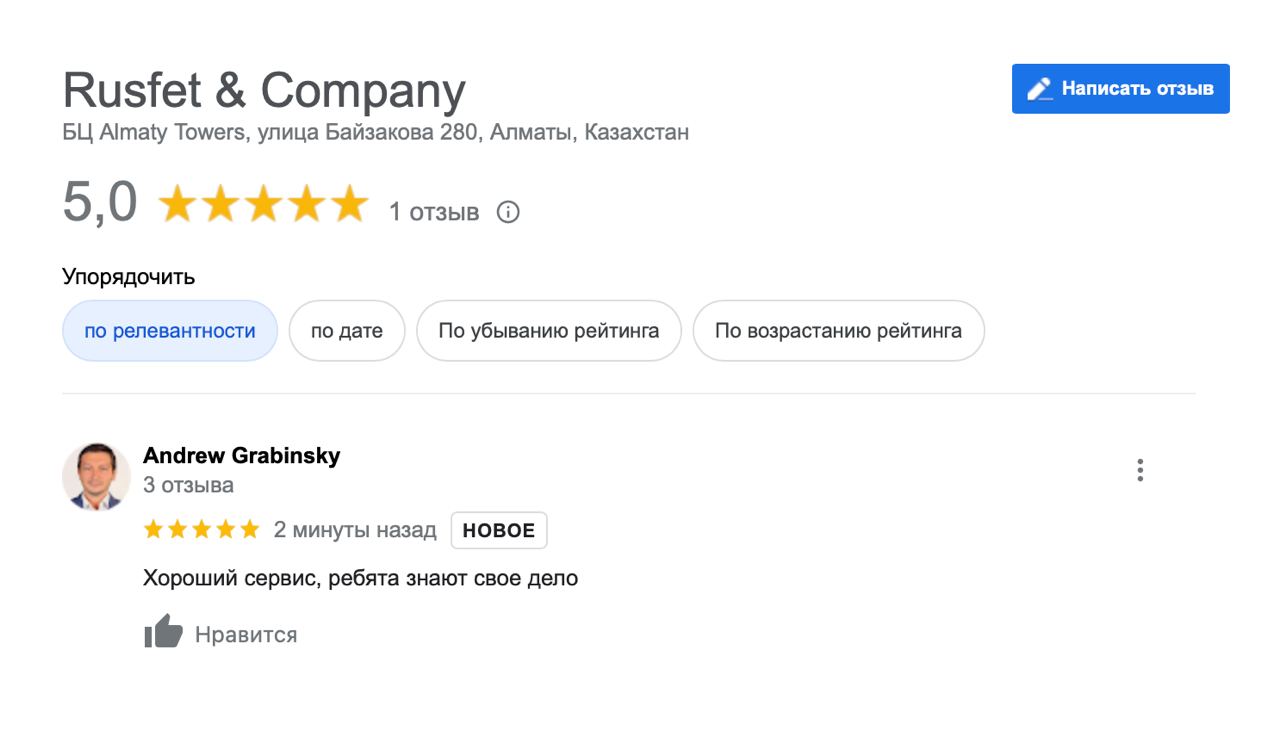Choose "По убыванию рейтинга" sort option

click(548, 331)
